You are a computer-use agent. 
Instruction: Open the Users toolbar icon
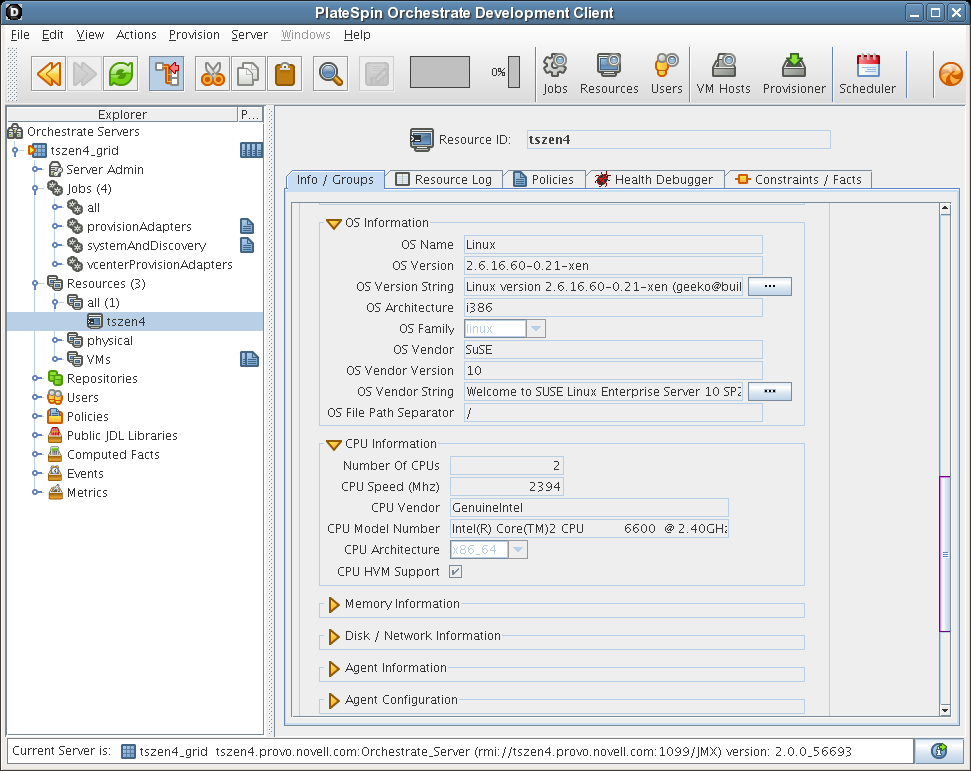(666, 74)
